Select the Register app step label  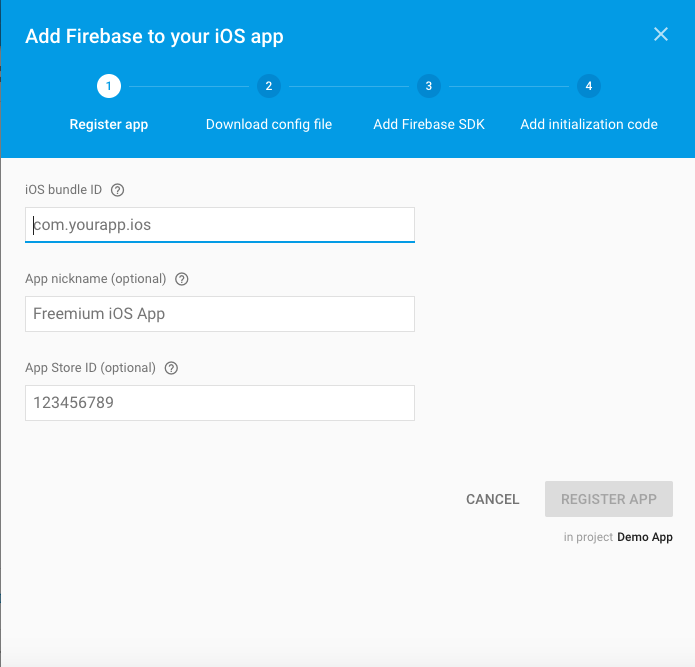tap(109, 125)
